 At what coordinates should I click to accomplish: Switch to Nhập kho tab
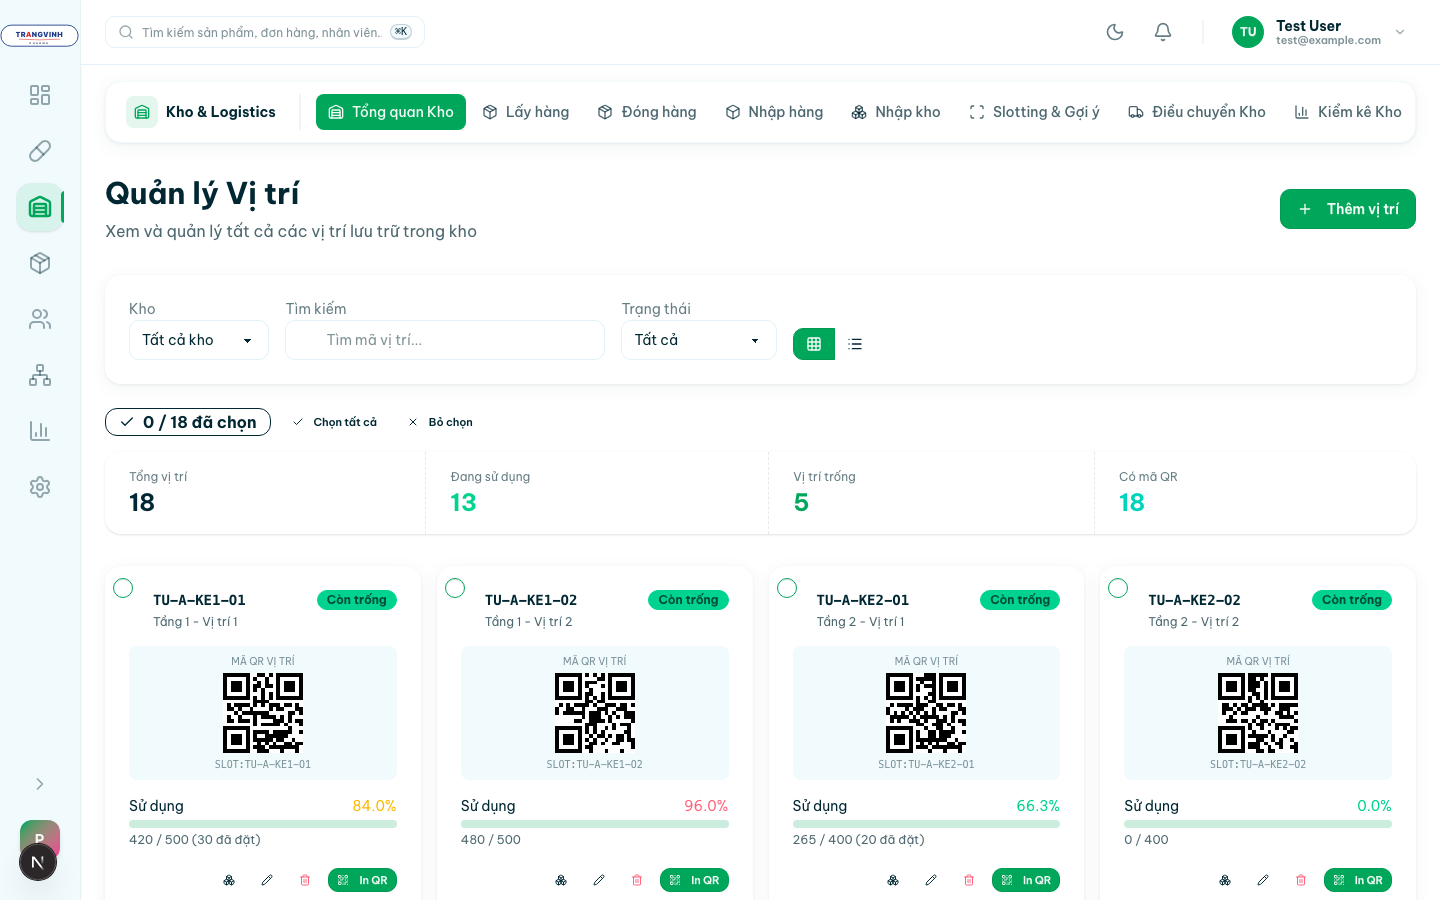click(896, 112)
